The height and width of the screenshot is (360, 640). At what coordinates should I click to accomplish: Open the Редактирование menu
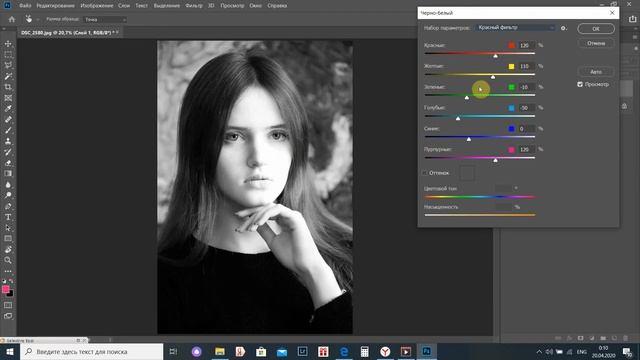point(56,6)
